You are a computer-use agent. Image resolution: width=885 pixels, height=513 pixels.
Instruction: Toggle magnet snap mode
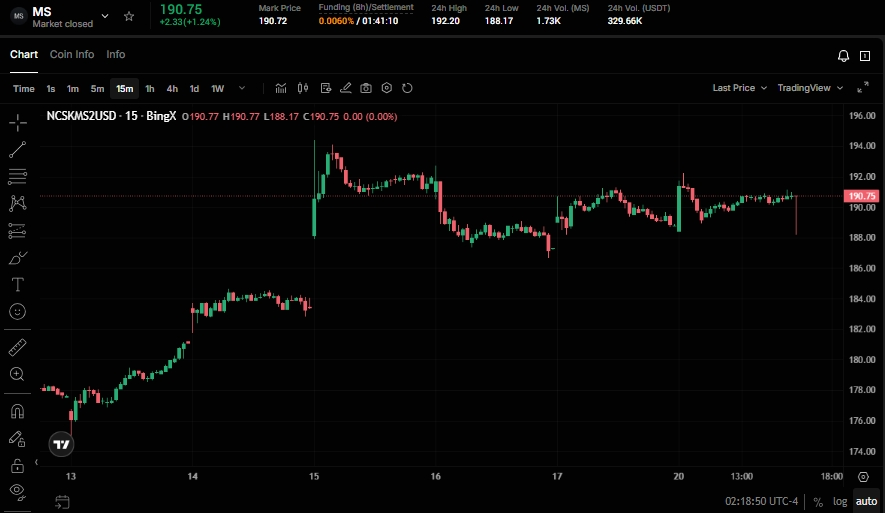click(x=17, y=411)
